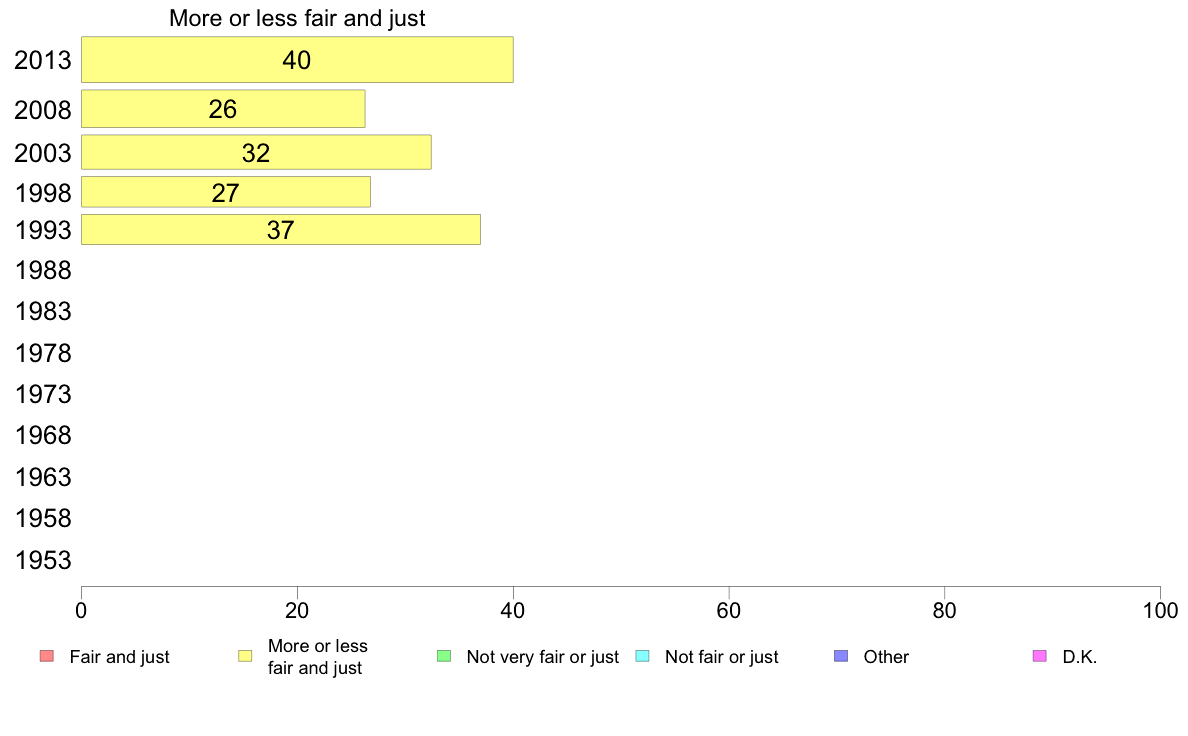
Task: Click the 100 tick on the x-axis
Action: (1160, 611)
